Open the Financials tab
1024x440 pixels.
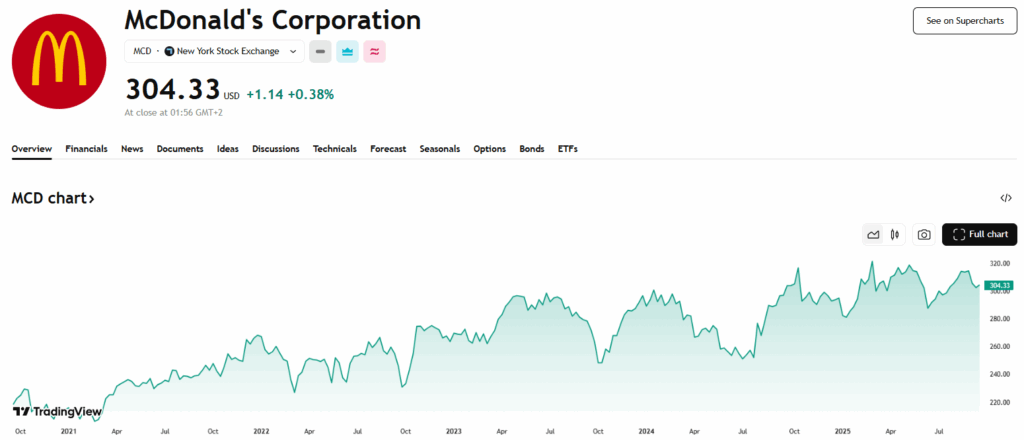[x=86, y=149]
